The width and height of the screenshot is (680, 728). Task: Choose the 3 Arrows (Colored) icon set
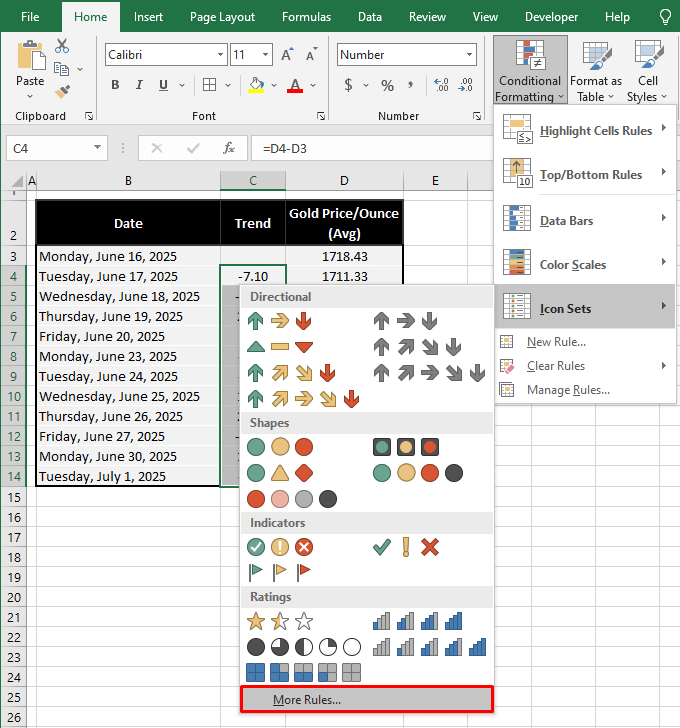coord(279,321)
